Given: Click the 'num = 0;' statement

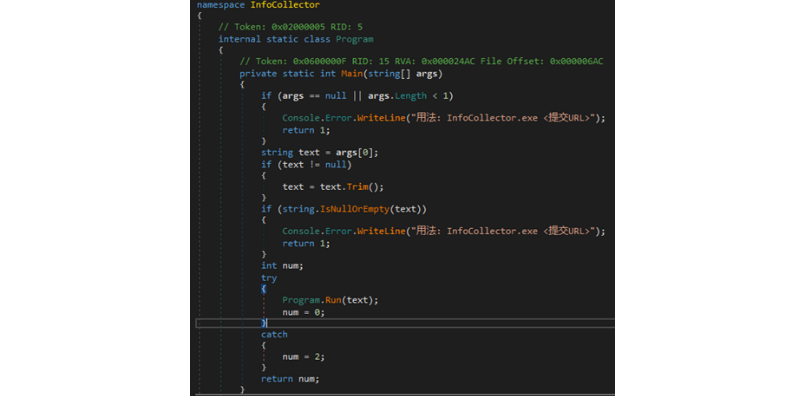Looking at the screenshot, I should pos(304,312).
